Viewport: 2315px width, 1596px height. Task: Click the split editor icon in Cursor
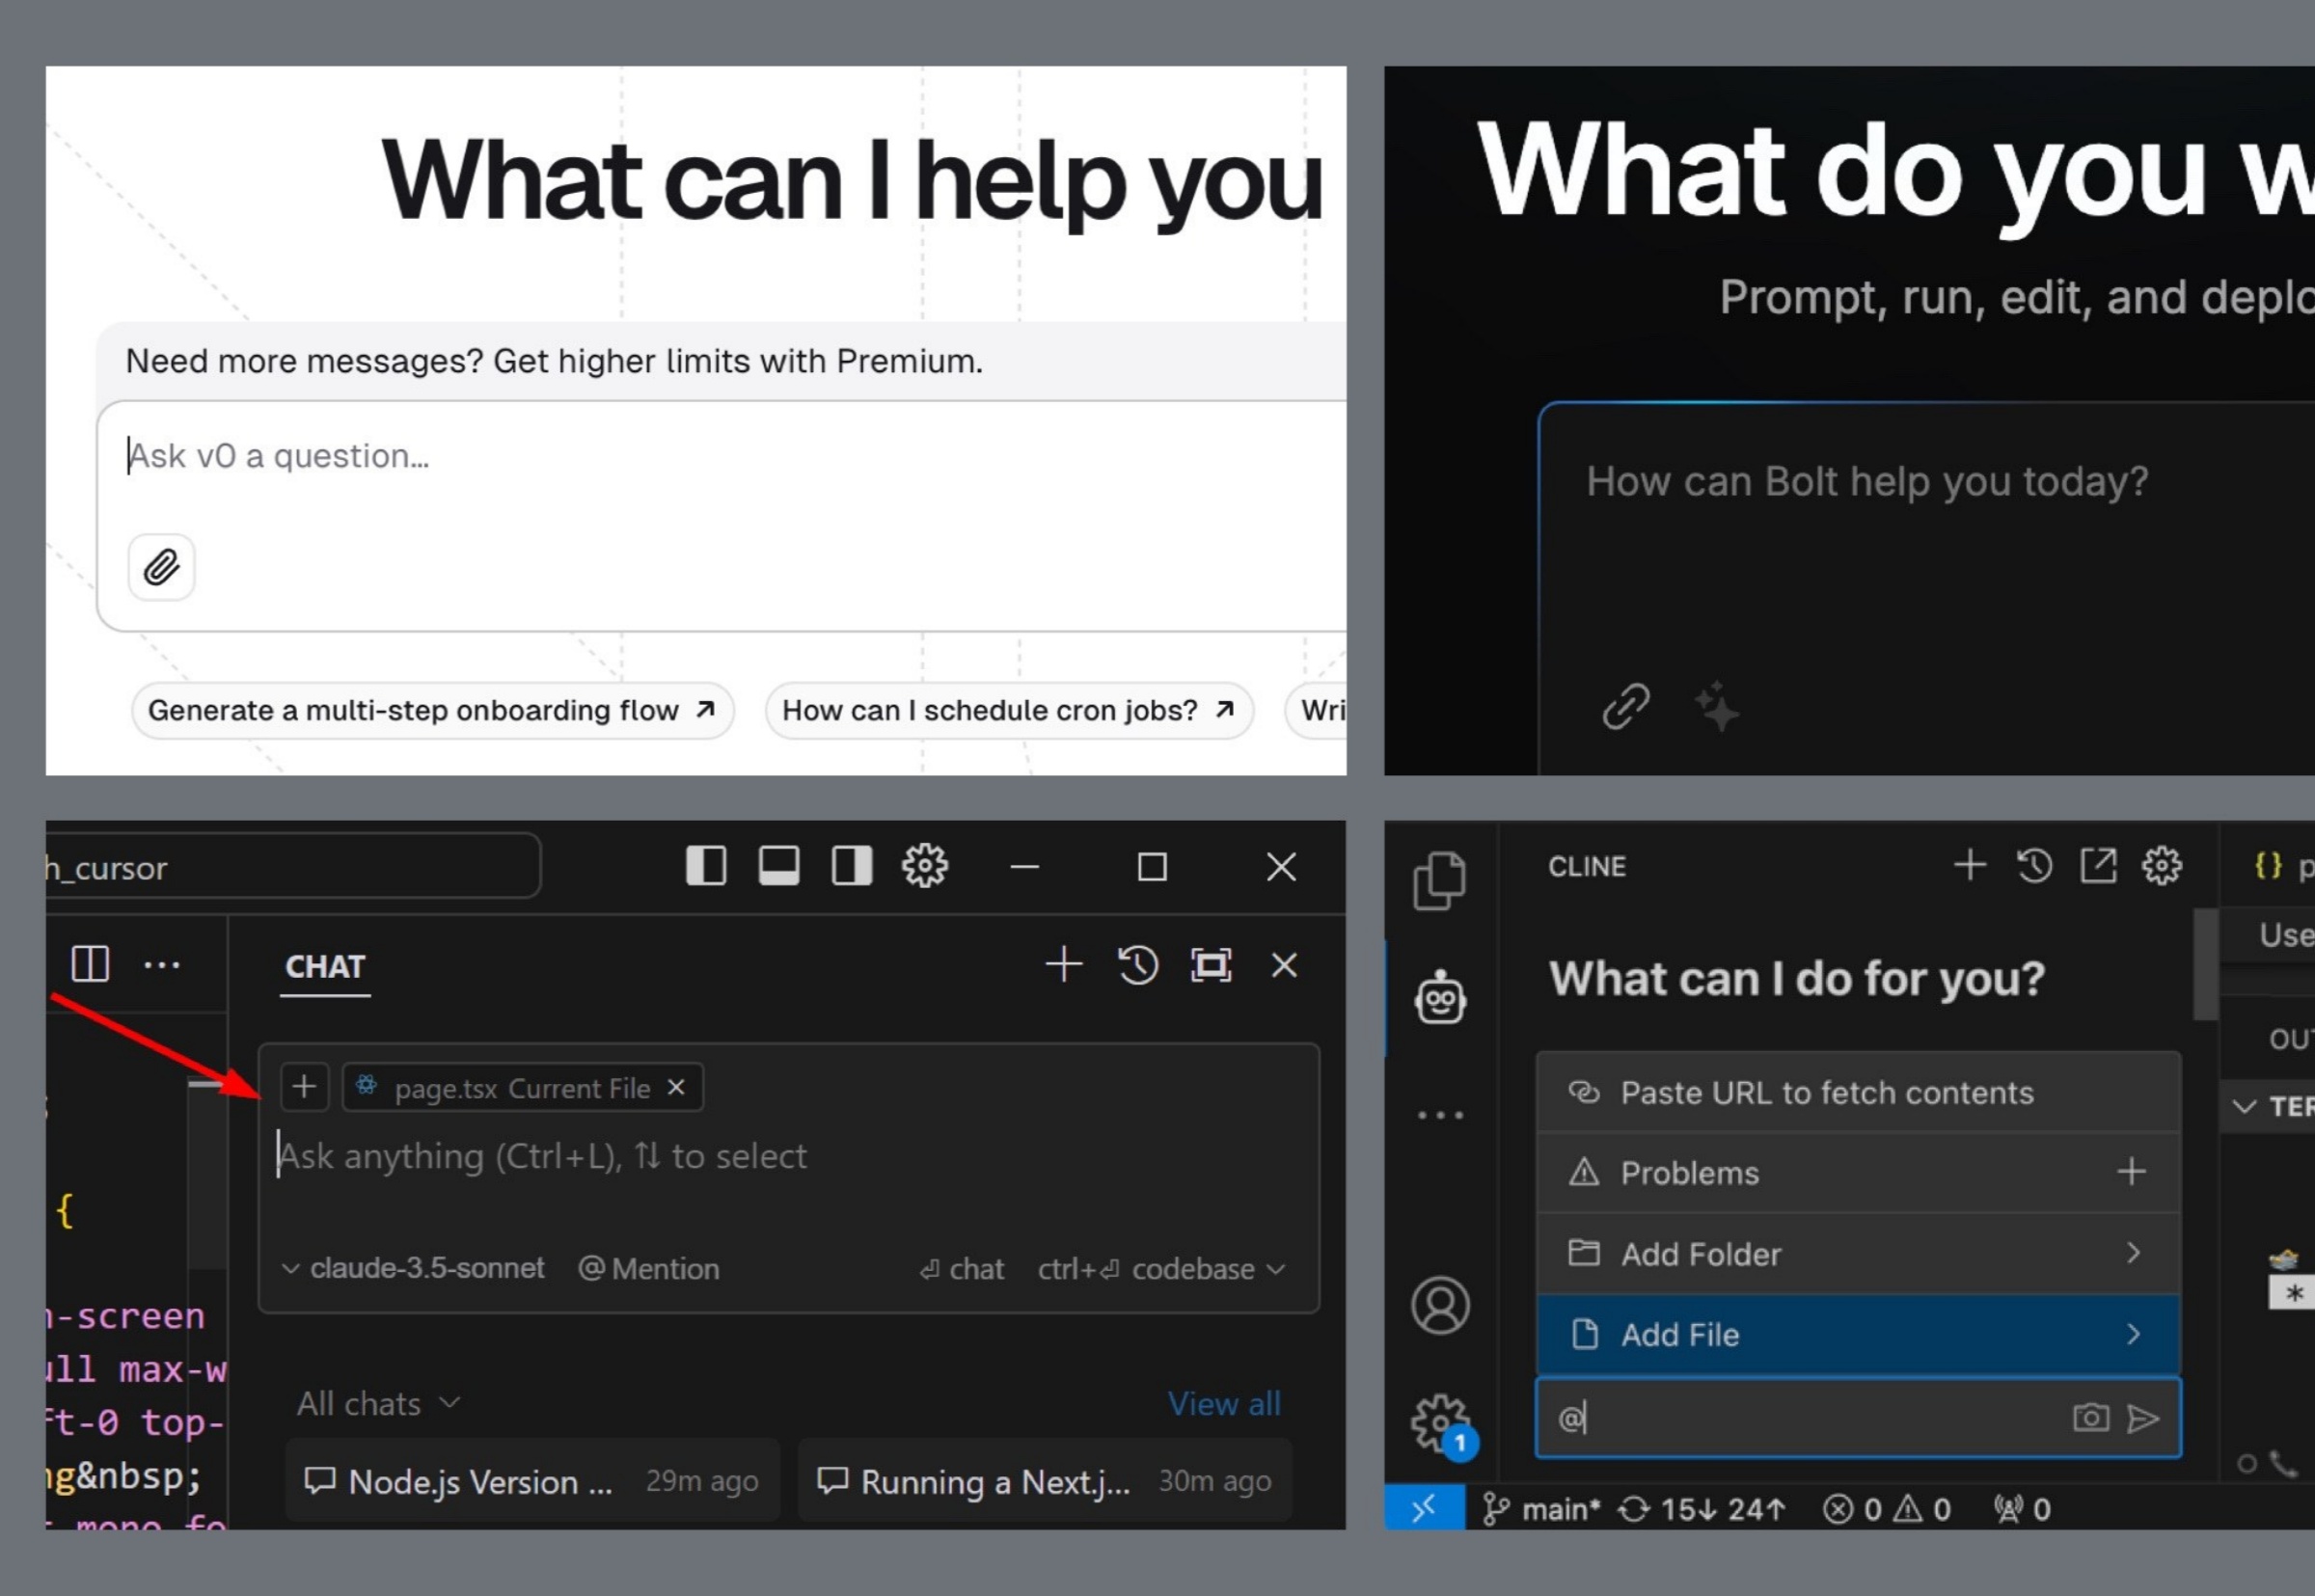click(x=90, y=965)
